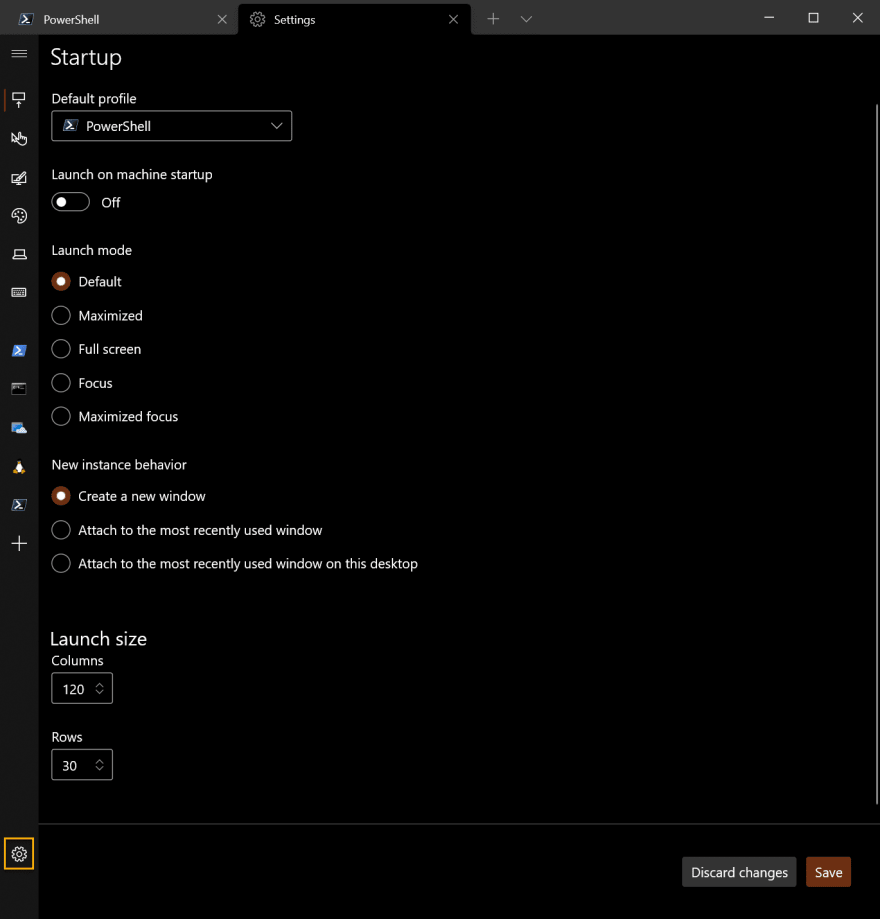Open the Color schemes palette icon
This screenshot has height=919, width=880.
pos(19,216)
